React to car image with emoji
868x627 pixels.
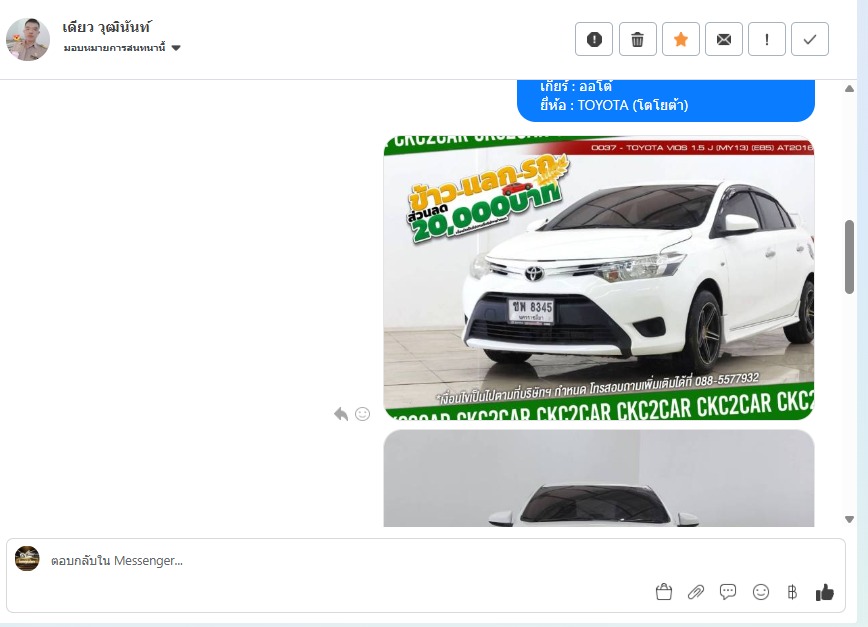point(362,414)
